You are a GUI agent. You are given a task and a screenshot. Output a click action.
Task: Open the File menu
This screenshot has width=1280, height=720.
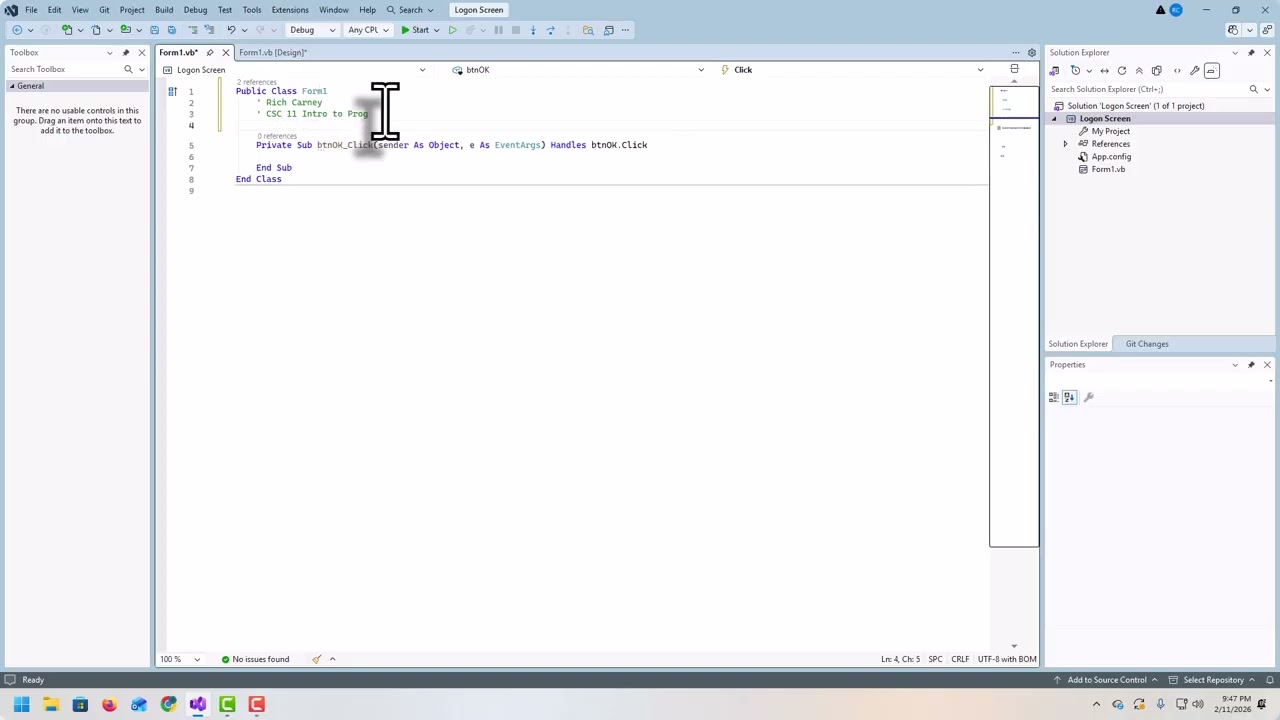tap(31, 10)
